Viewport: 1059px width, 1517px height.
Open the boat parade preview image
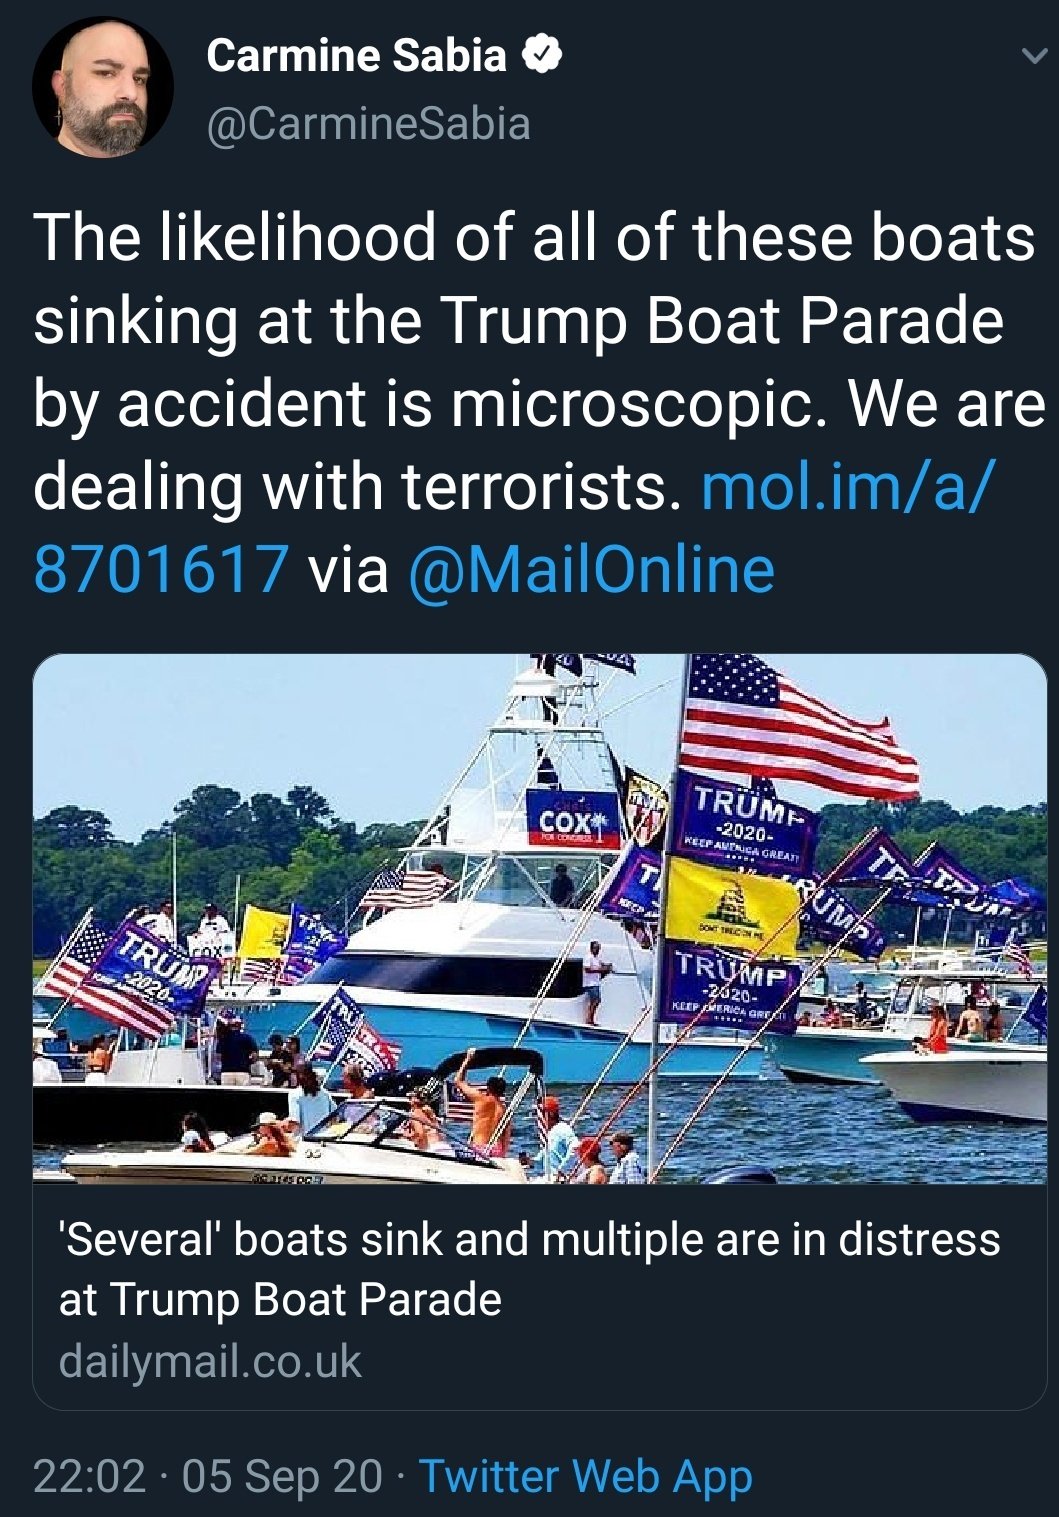(x=540, y=919)
